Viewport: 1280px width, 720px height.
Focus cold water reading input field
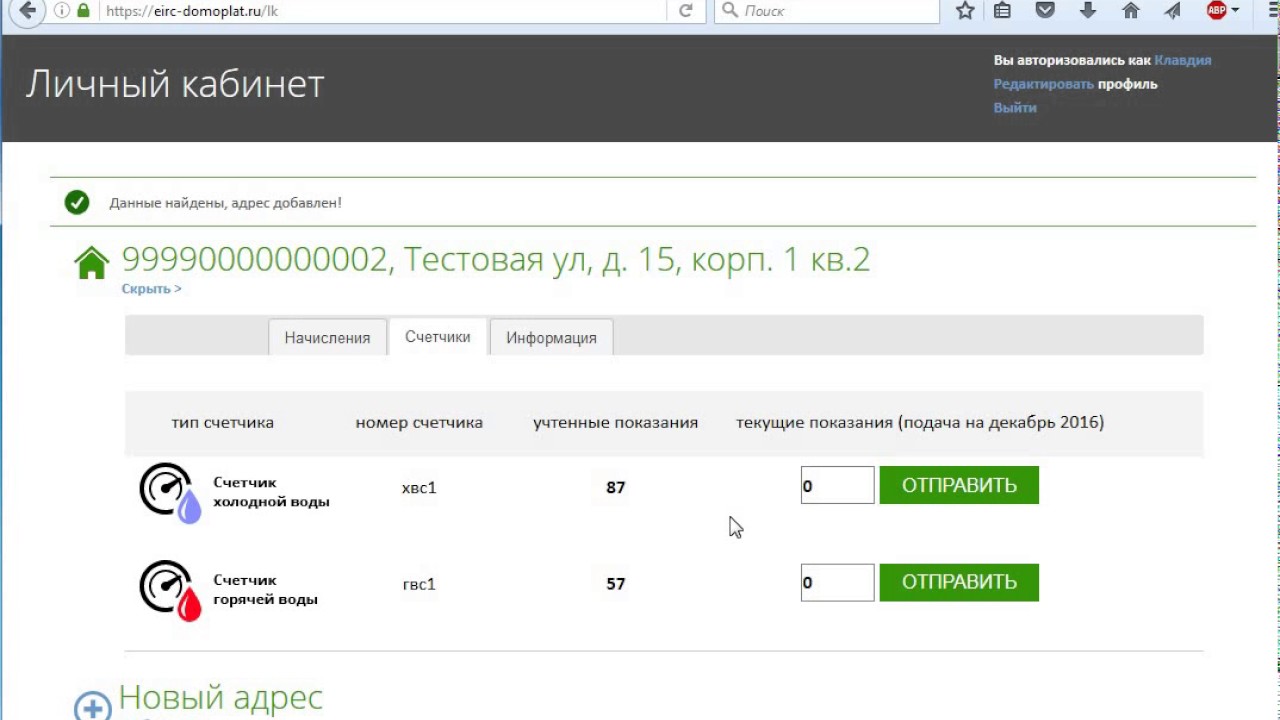[x=837, y=485]
